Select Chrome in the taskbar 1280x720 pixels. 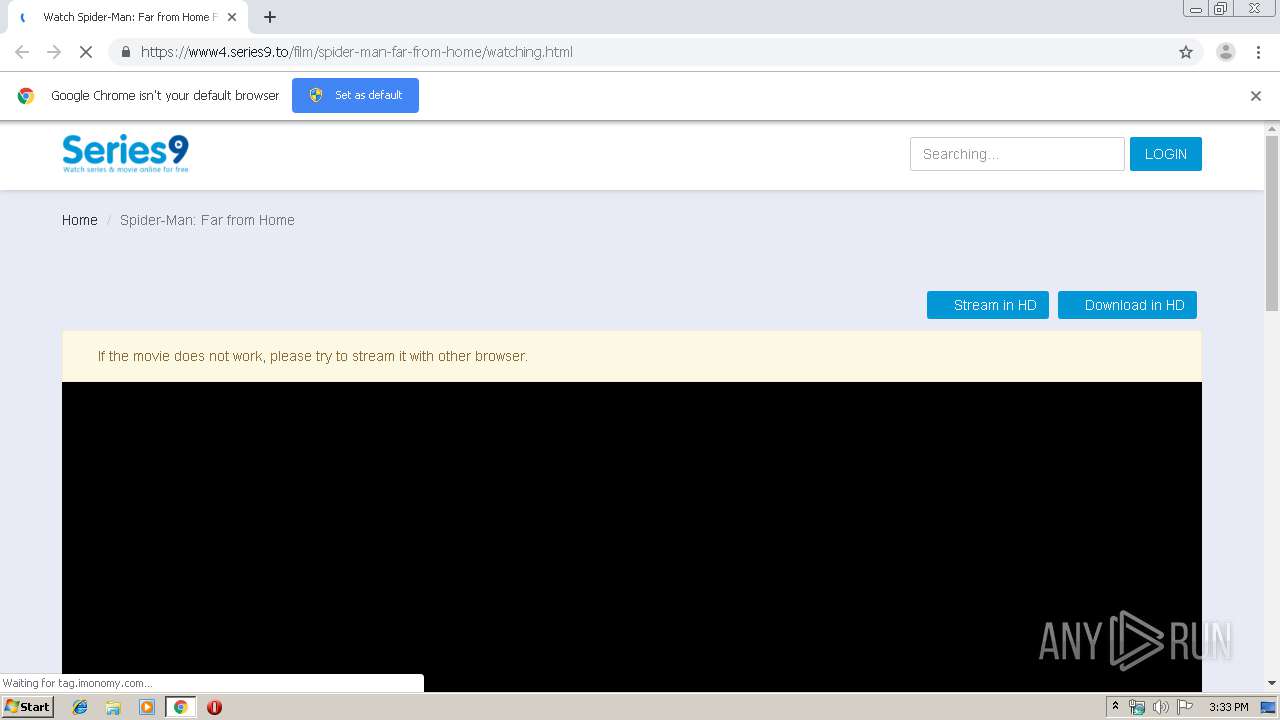(180, 707)
